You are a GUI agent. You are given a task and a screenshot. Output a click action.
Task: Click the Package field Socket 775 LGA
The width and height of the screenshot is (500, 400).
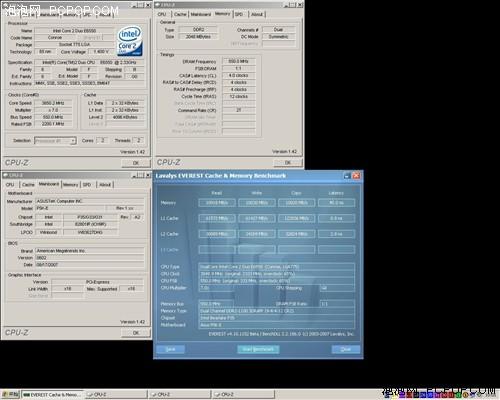(x=74, y=45)
